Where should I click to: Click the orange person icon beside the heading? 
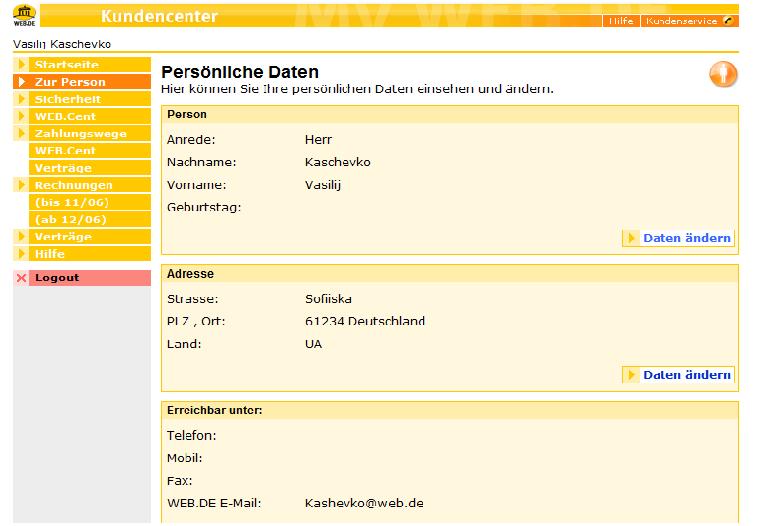point(722,76)
